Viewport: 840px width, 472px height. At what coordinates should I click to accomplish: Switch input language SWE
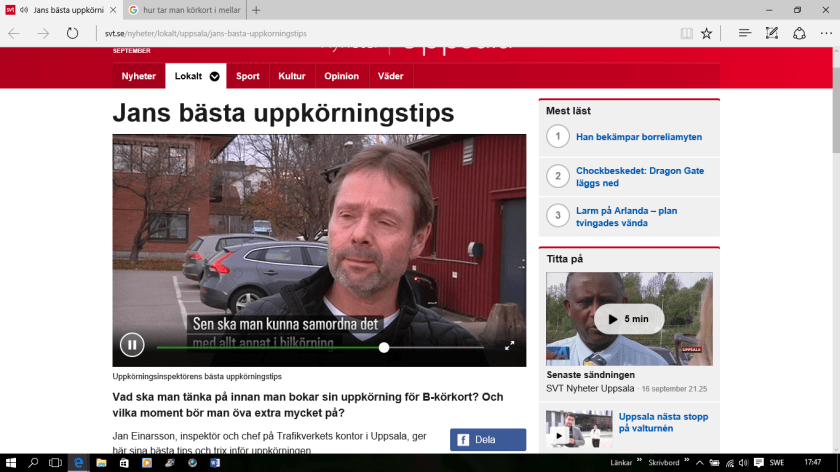[x=777, y=463]
